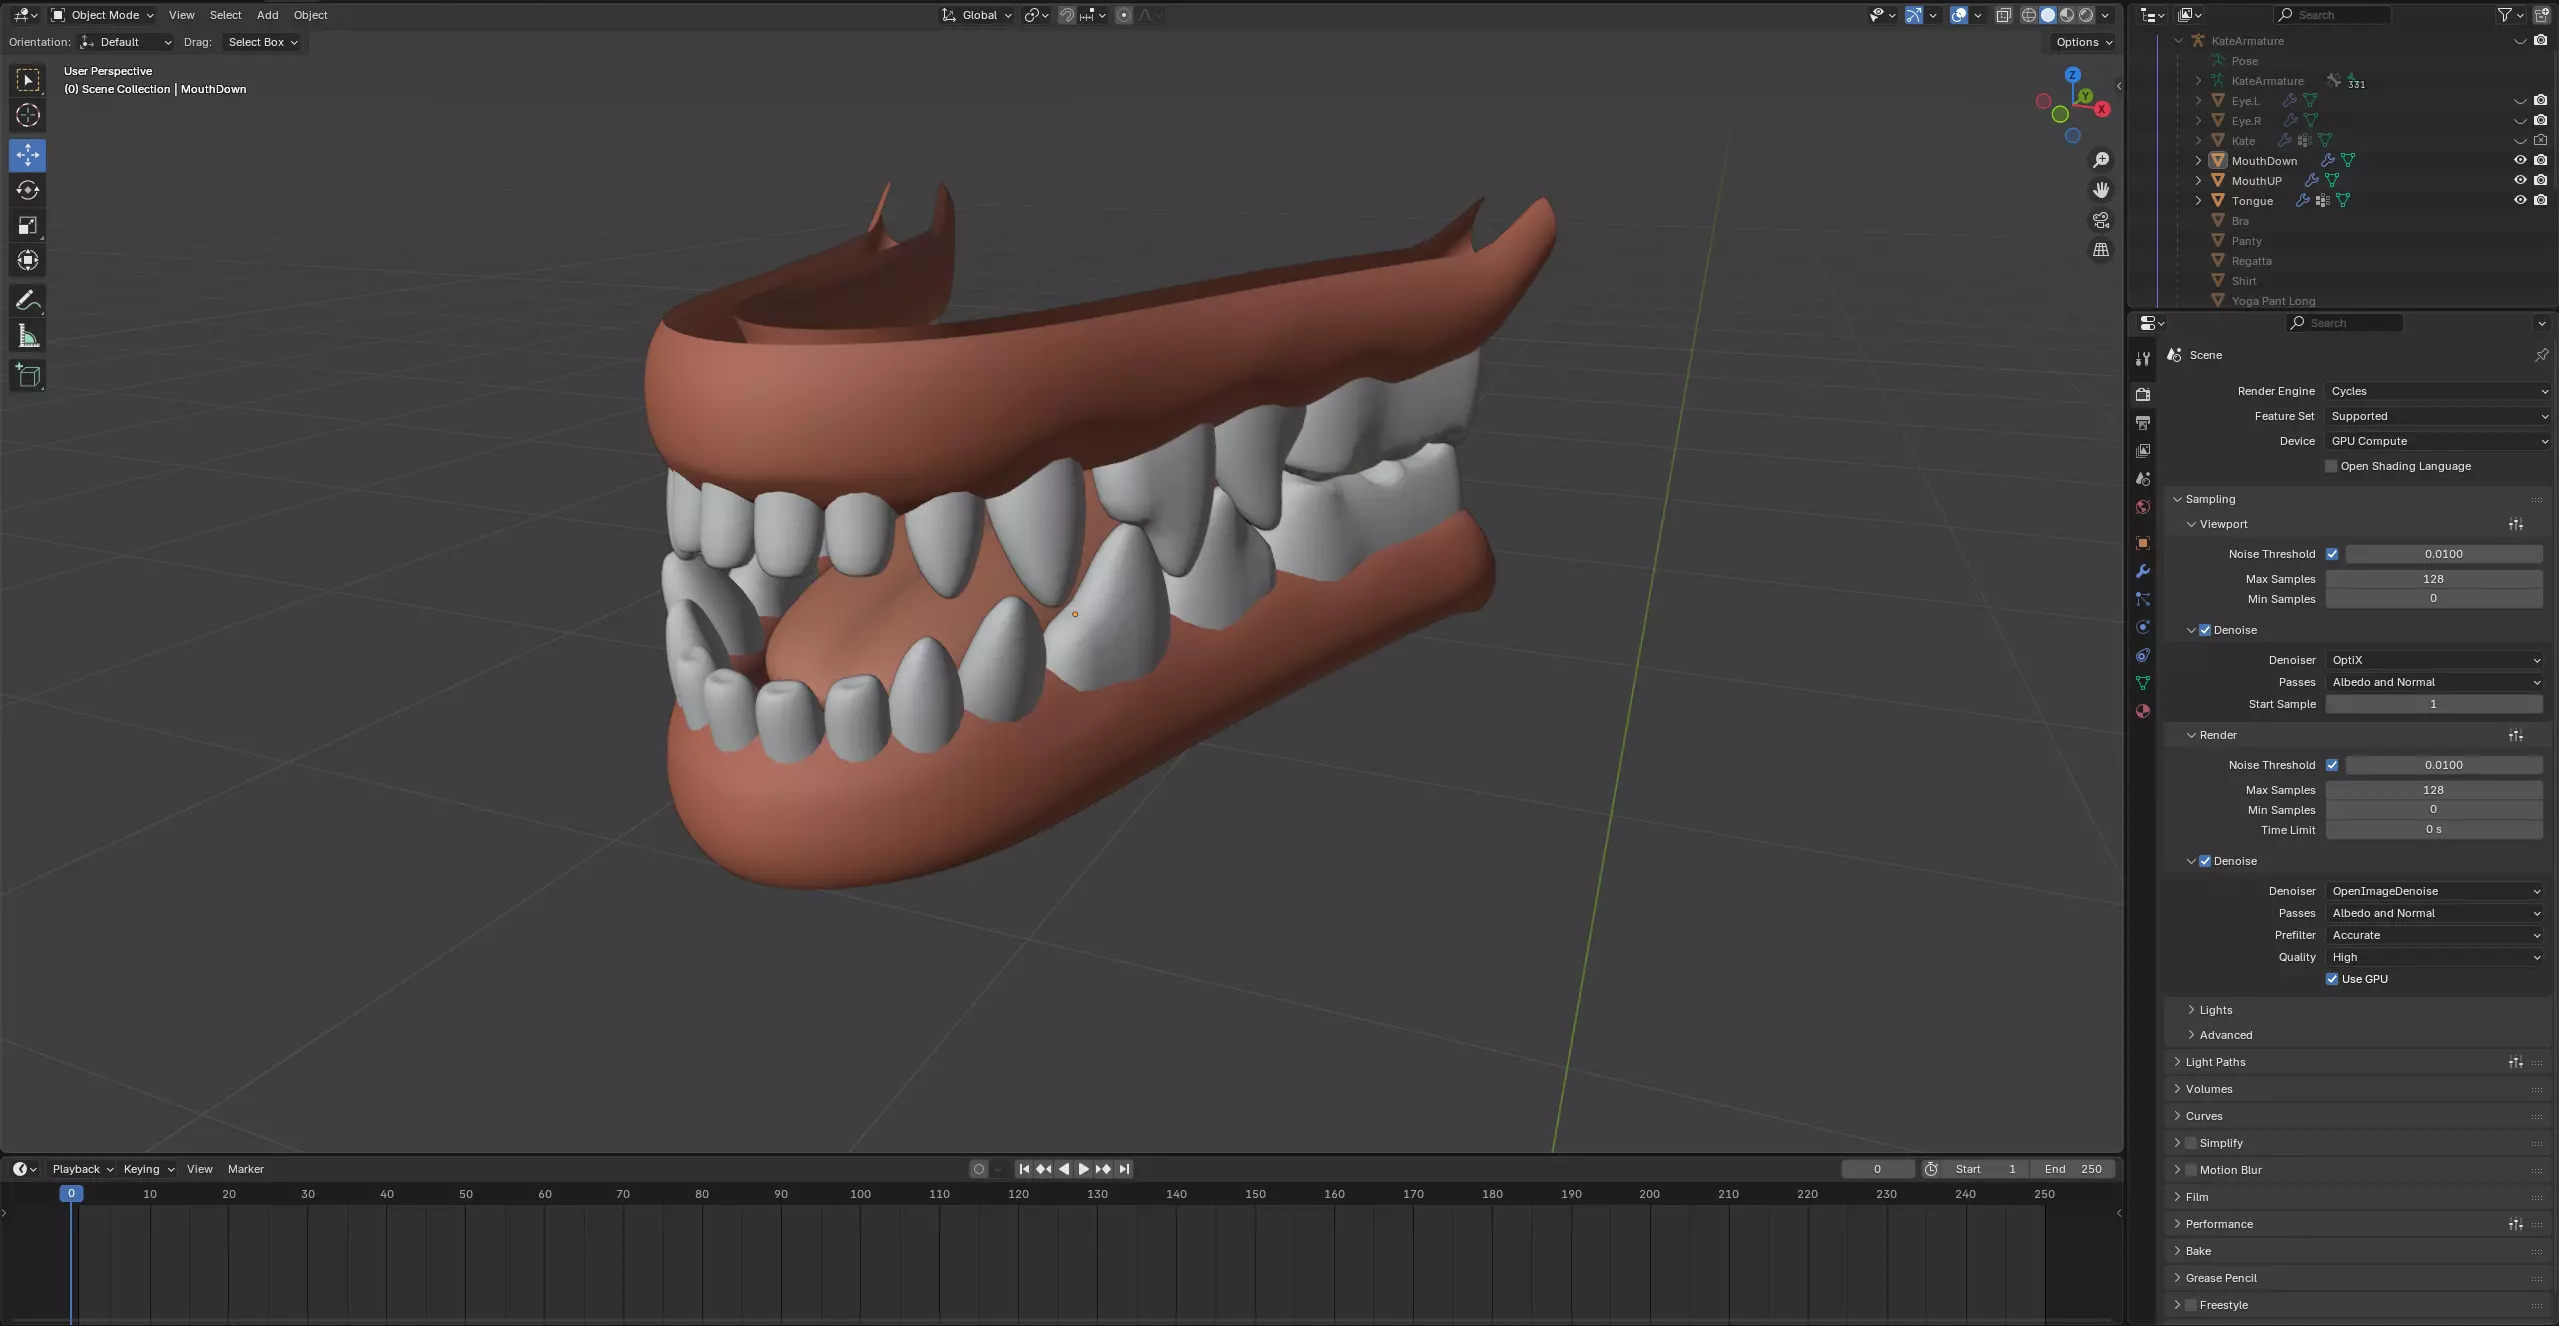Hide the Tongue object in the outliner
The width and height of the screenshot is (2559, 1326).
(2519, 201)
